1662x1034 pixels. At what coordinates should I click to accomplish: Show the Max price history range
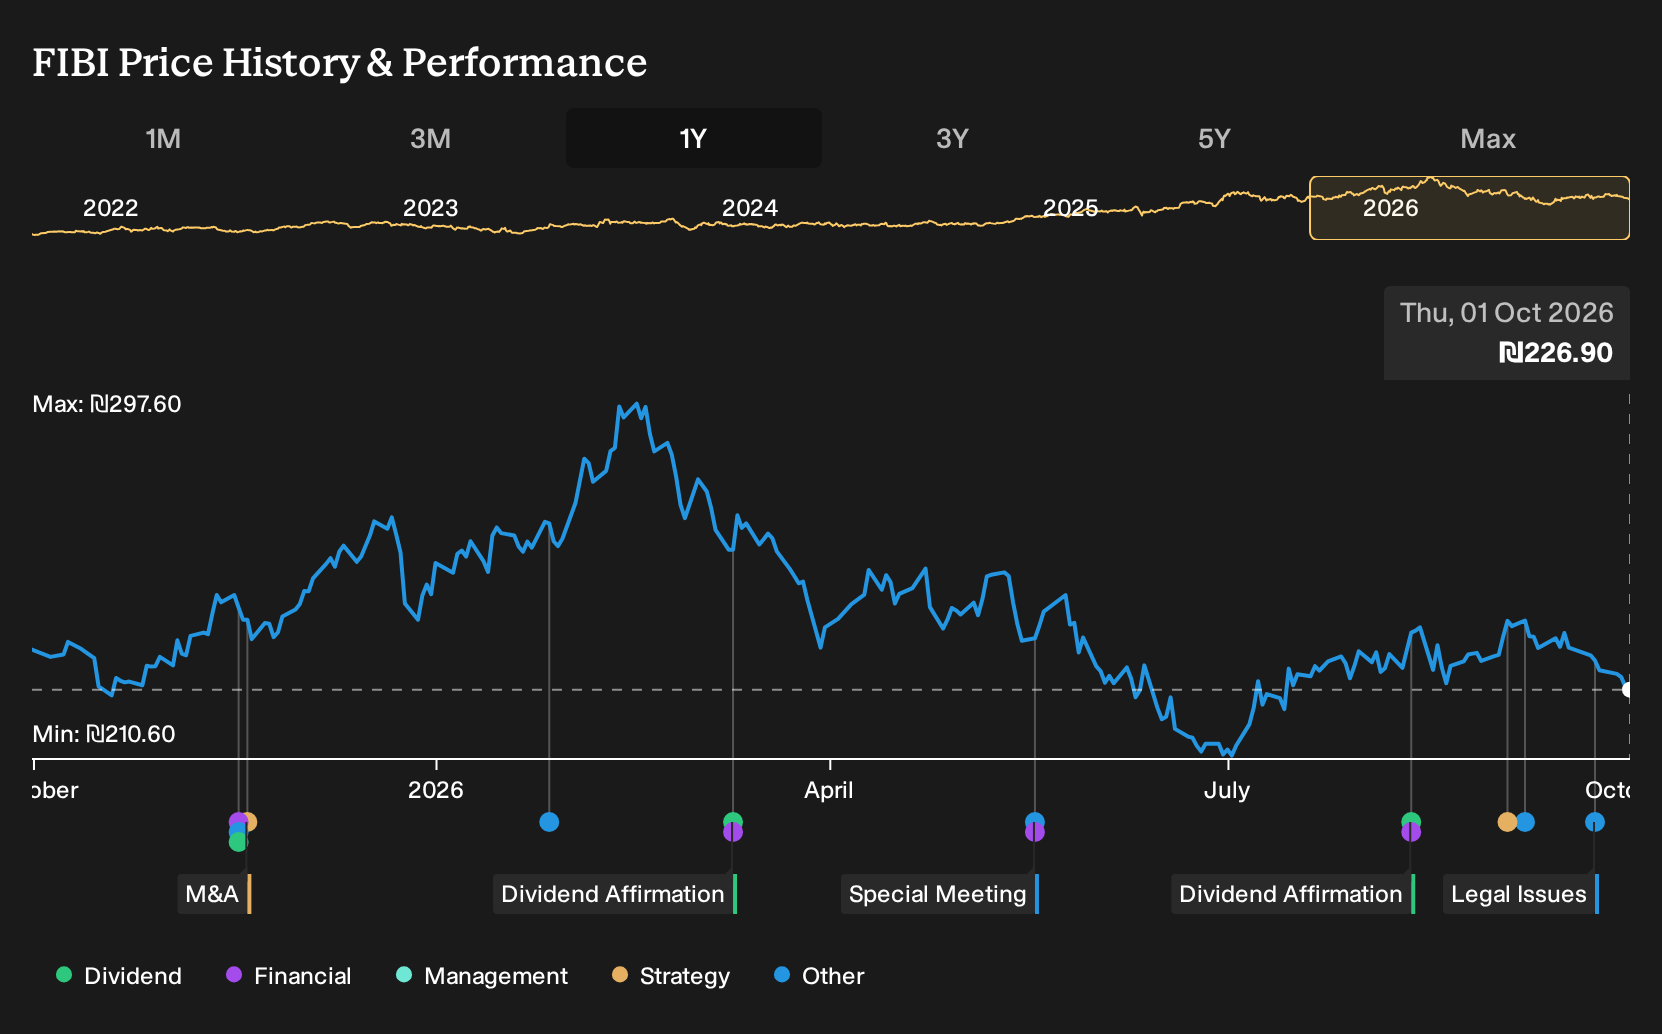(x=1488, y=139)
